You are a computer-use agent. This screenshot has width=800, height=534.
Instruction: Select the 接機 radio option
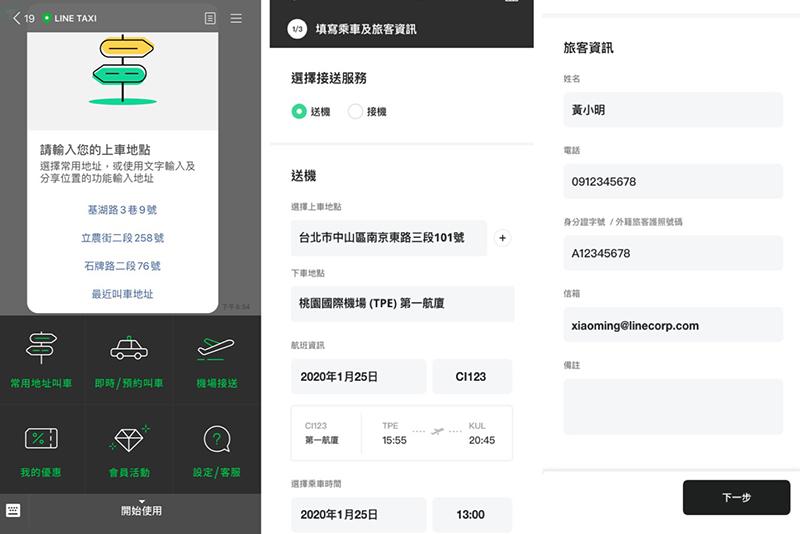point(355,112)
